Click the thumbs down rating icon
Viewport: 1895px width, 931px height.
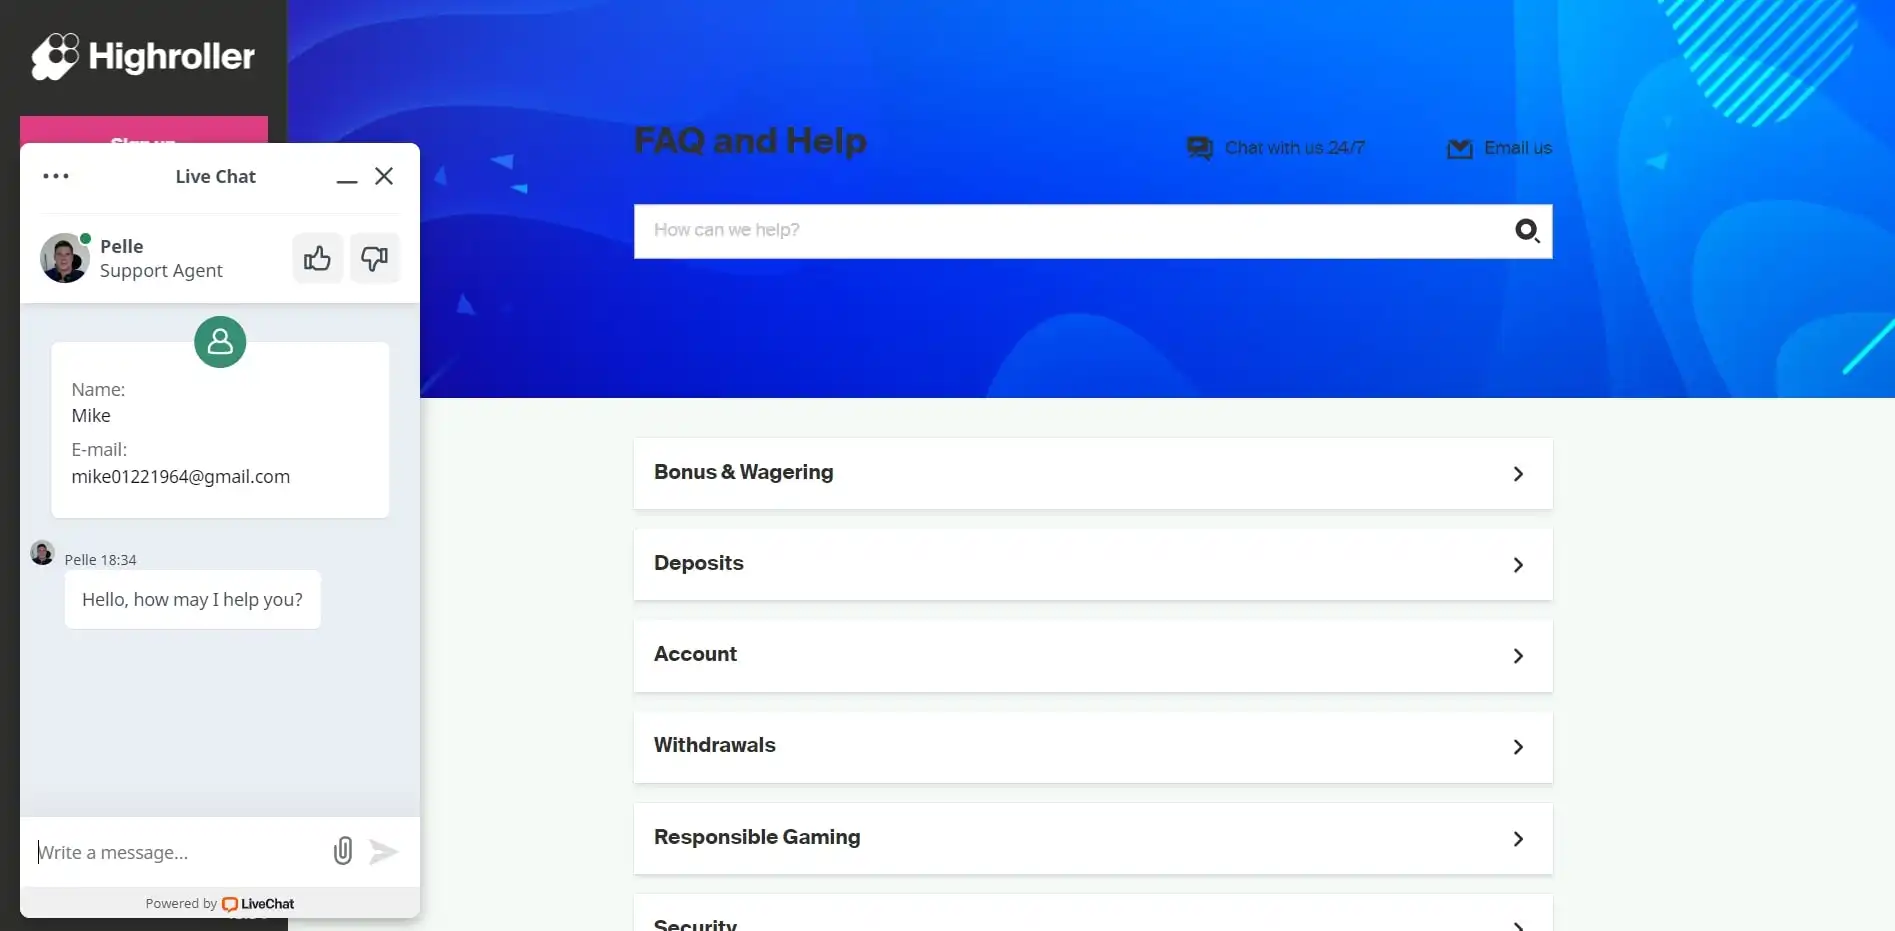(x=375, y=259)
